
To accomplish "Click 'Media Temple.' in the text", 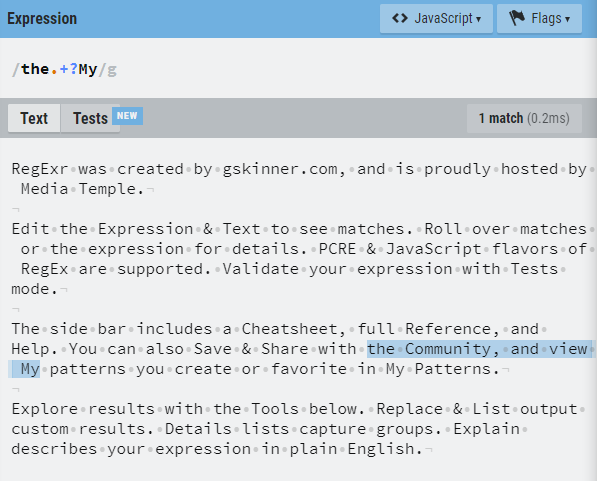I will tap(83, 189).
